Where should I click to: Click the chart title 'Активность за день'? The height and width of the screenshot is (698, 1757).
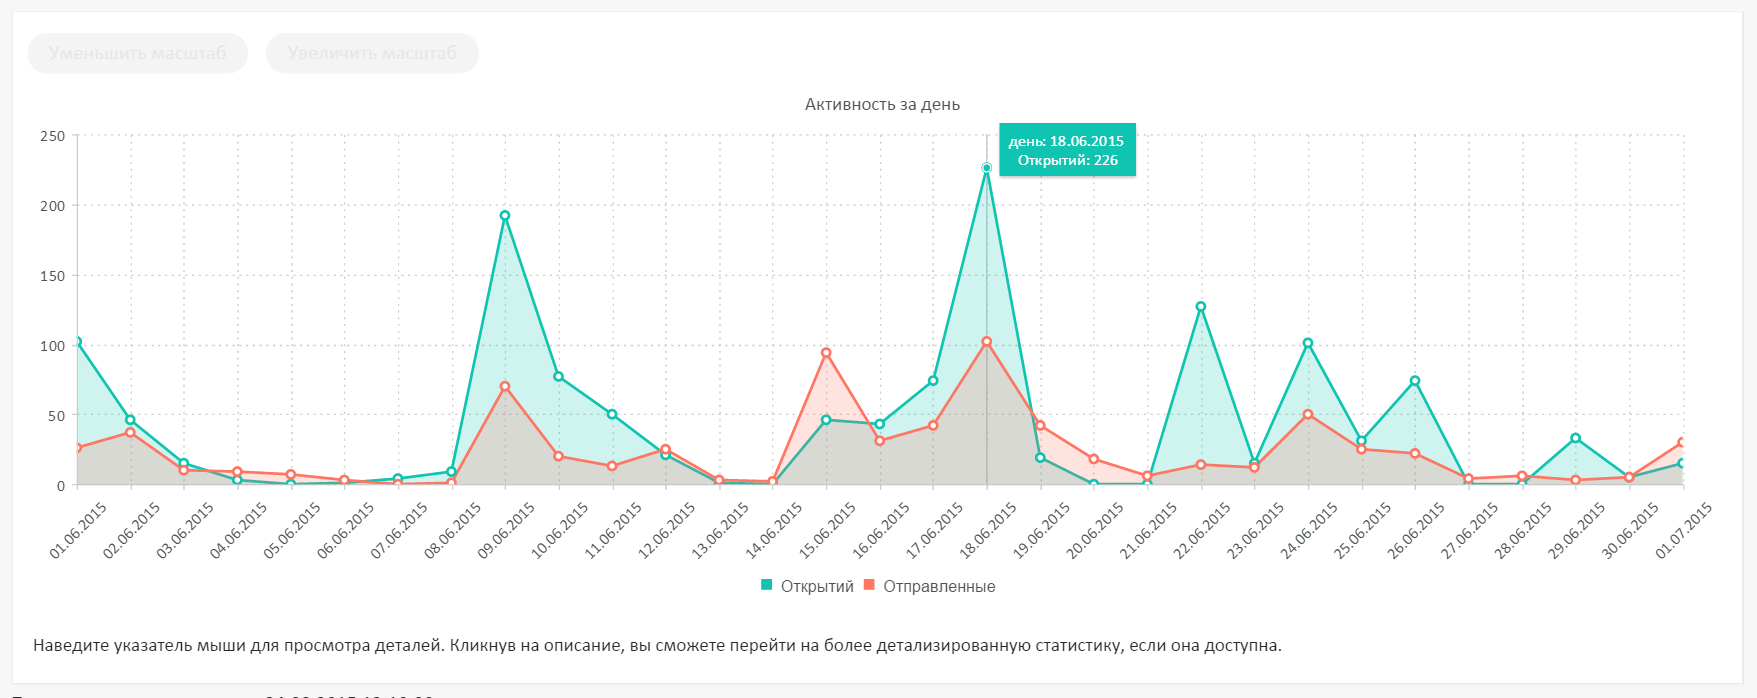click(x=882, y=104)
